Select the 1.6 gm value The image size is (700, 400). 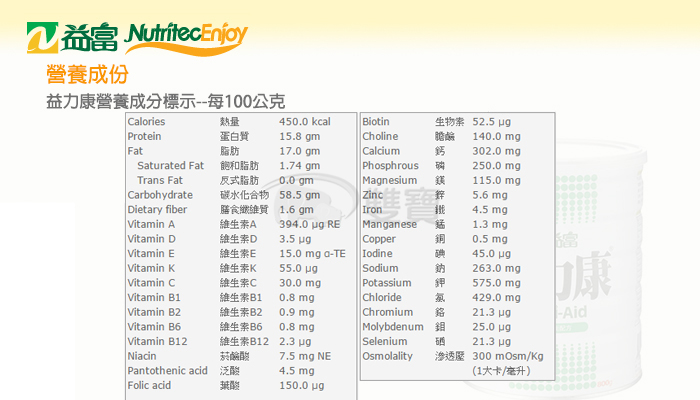coord(296,209)
